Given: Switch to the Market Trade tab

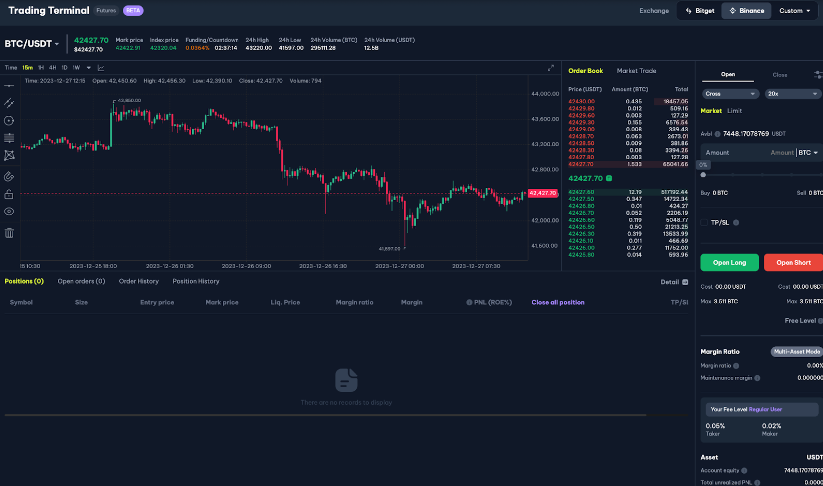Looking at the screenshot, I should tap(636, 71).
